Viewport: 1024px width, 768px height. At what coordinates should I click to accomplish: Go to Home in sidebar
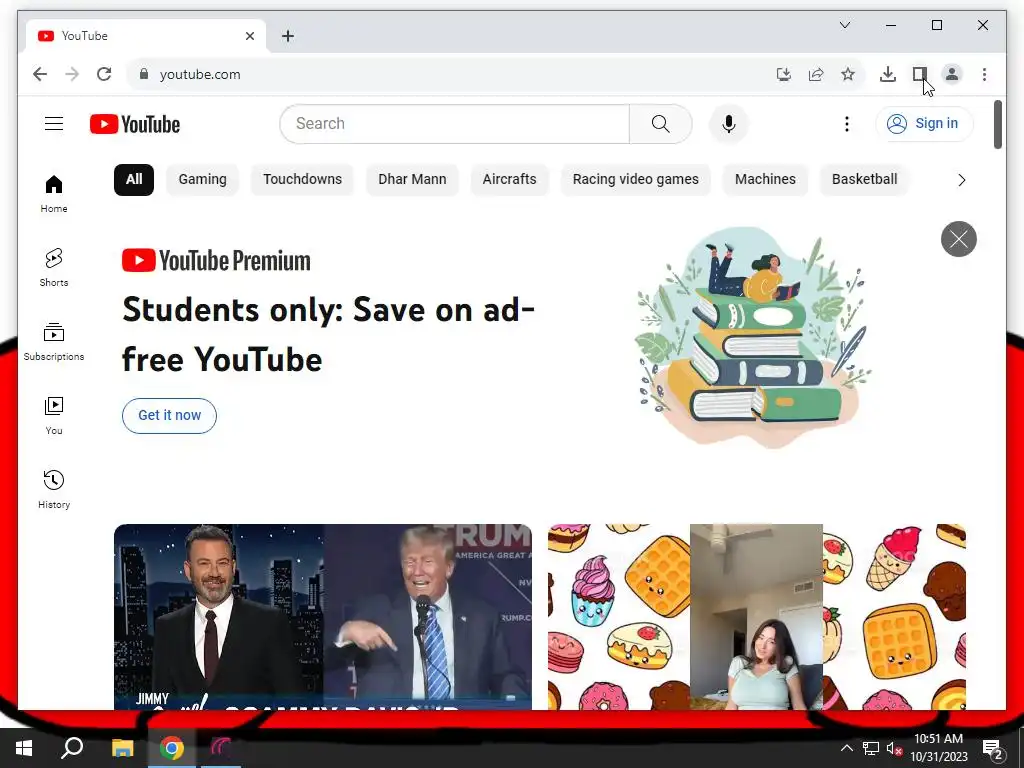pyautogui.click(x=54, y=194)
